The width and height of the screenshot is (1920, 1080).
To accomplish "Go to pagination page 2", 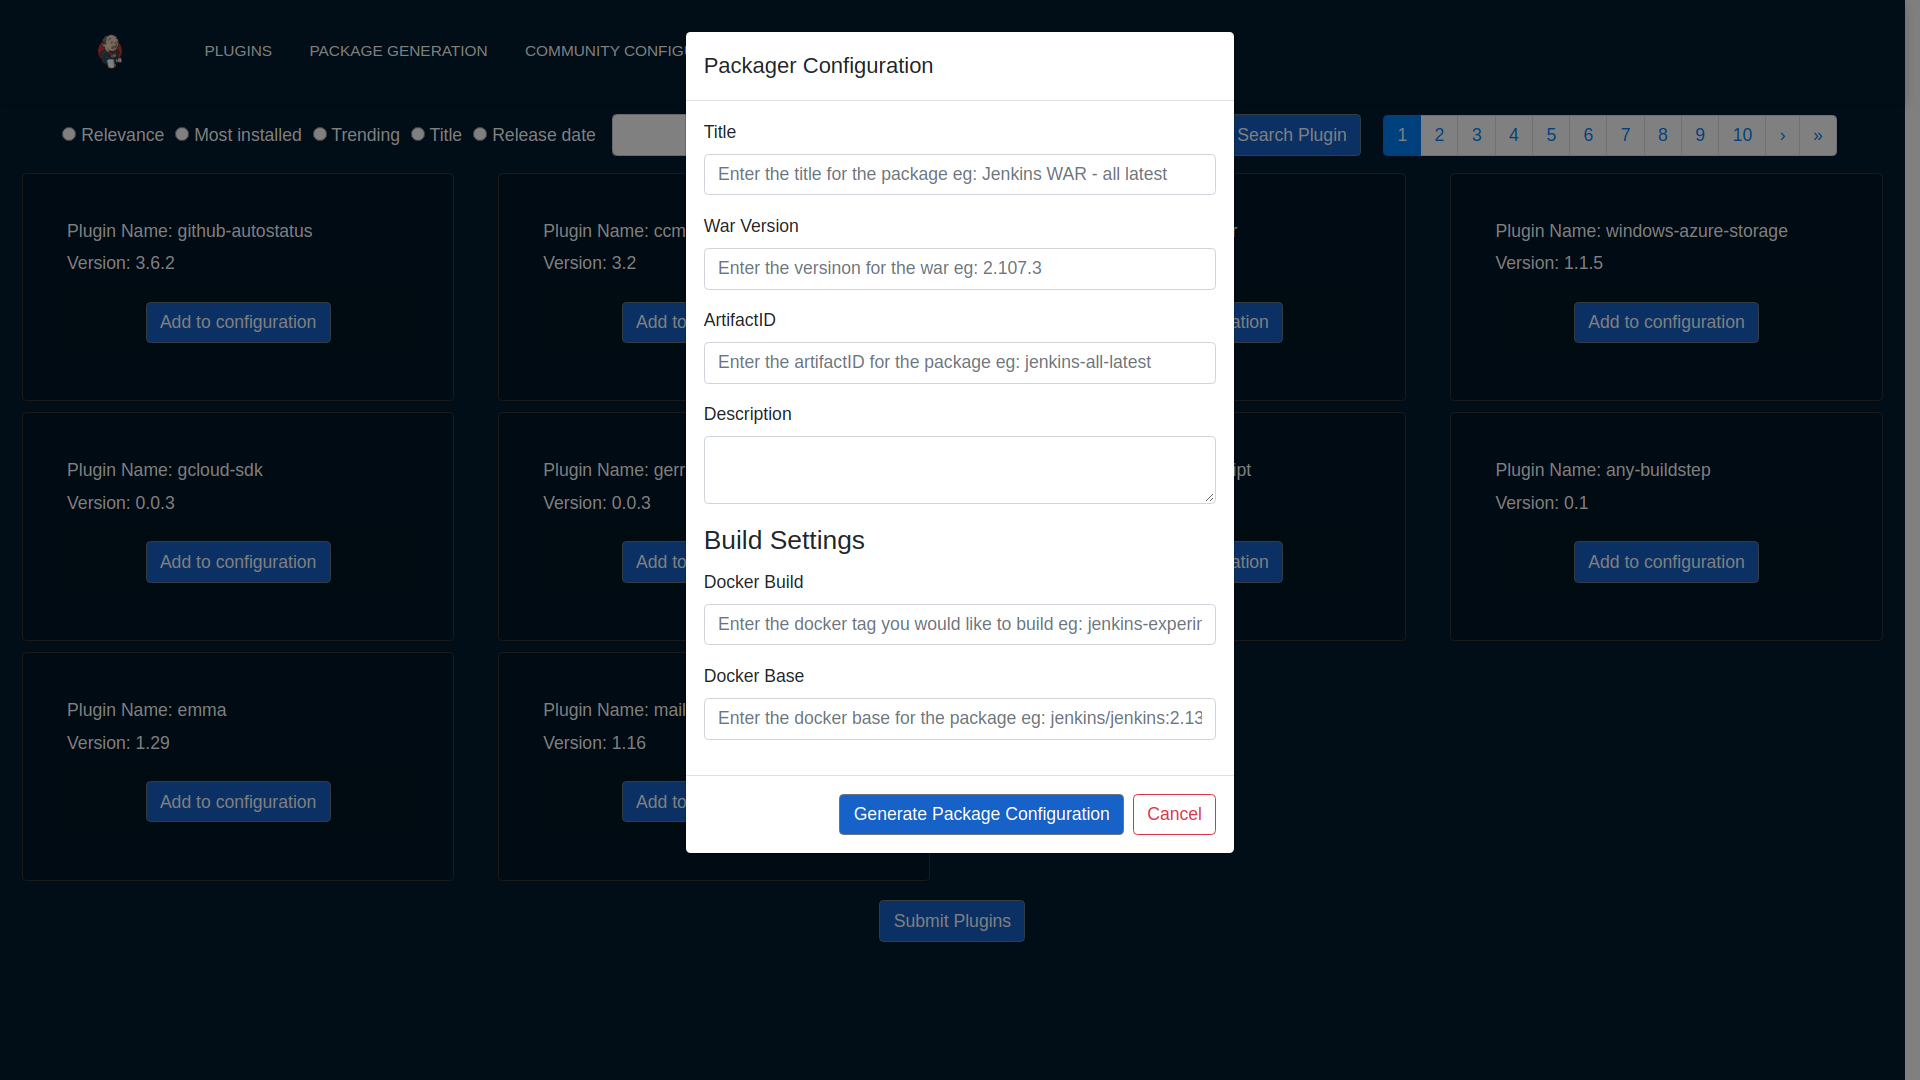I will (1439, 135).
